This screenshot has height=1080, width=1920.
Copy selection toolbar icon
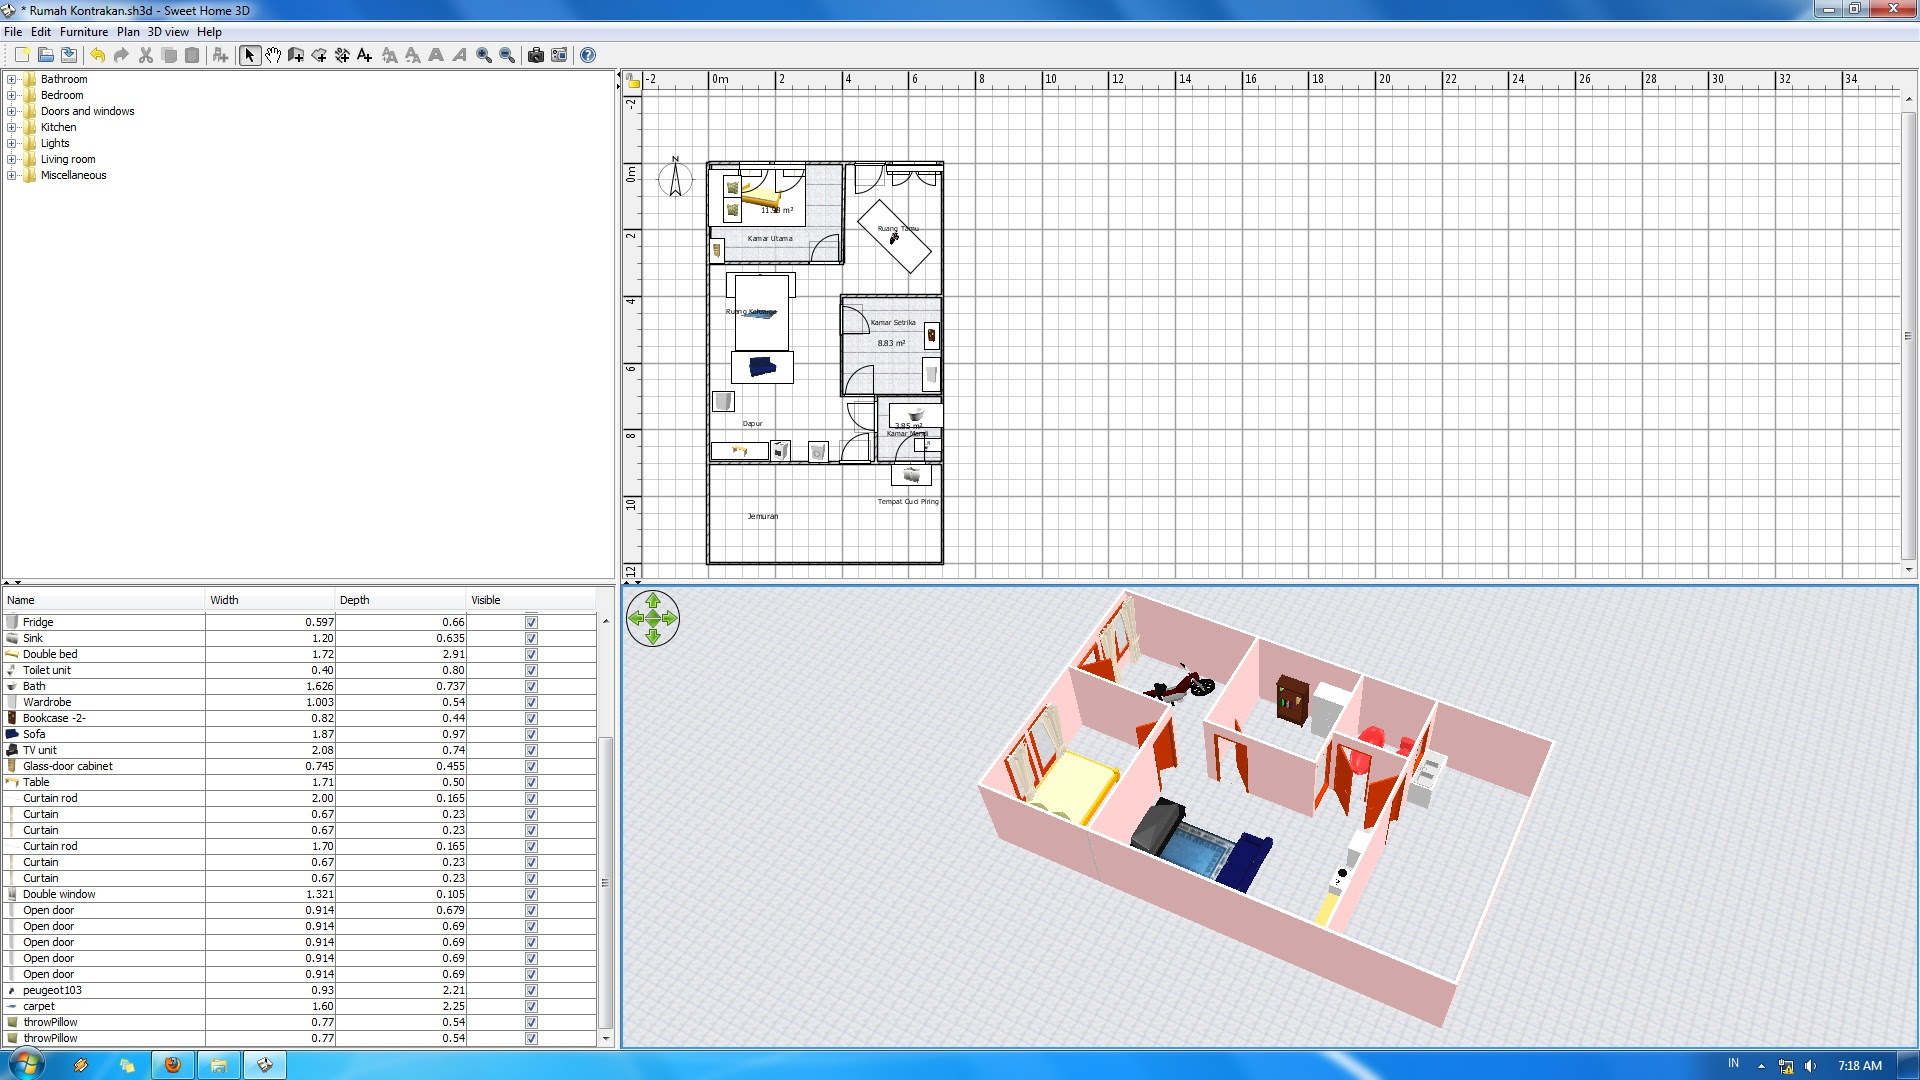pyautogui.click(x=169, y=55)
